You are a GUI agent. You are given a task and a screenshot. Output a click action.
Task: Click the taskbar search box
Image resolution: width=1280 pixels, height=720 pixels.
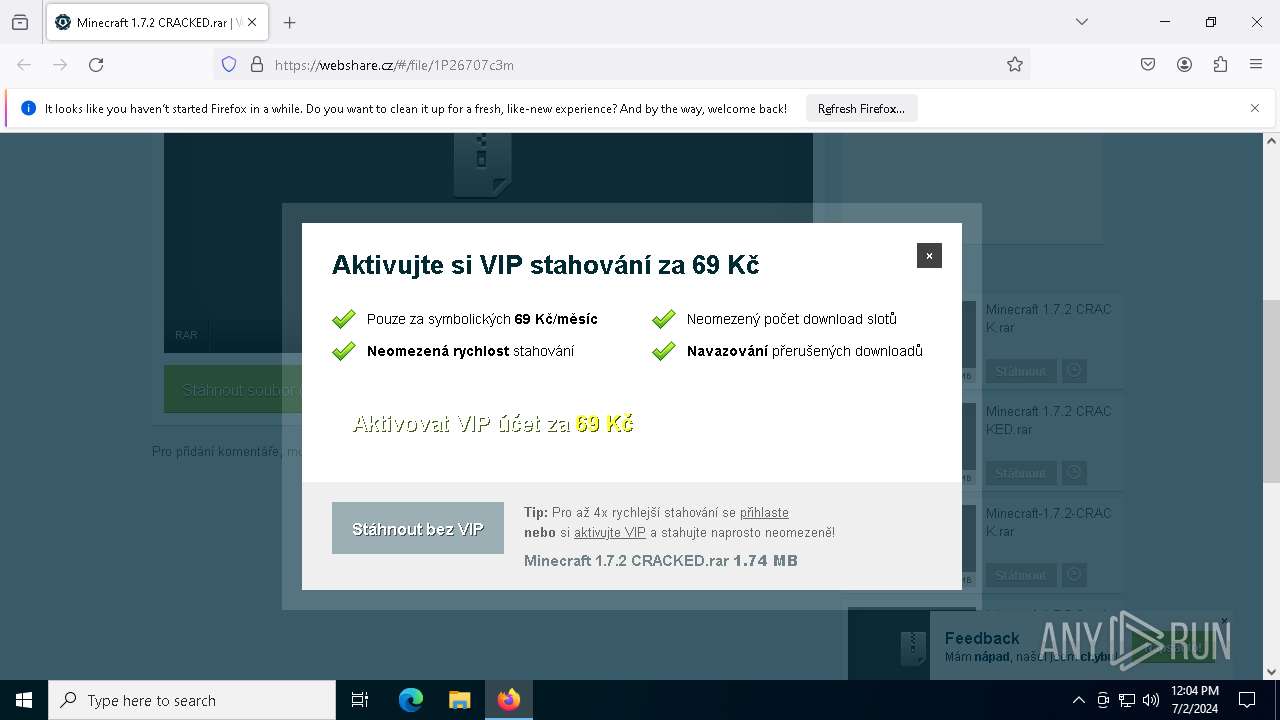coord(192,700)
